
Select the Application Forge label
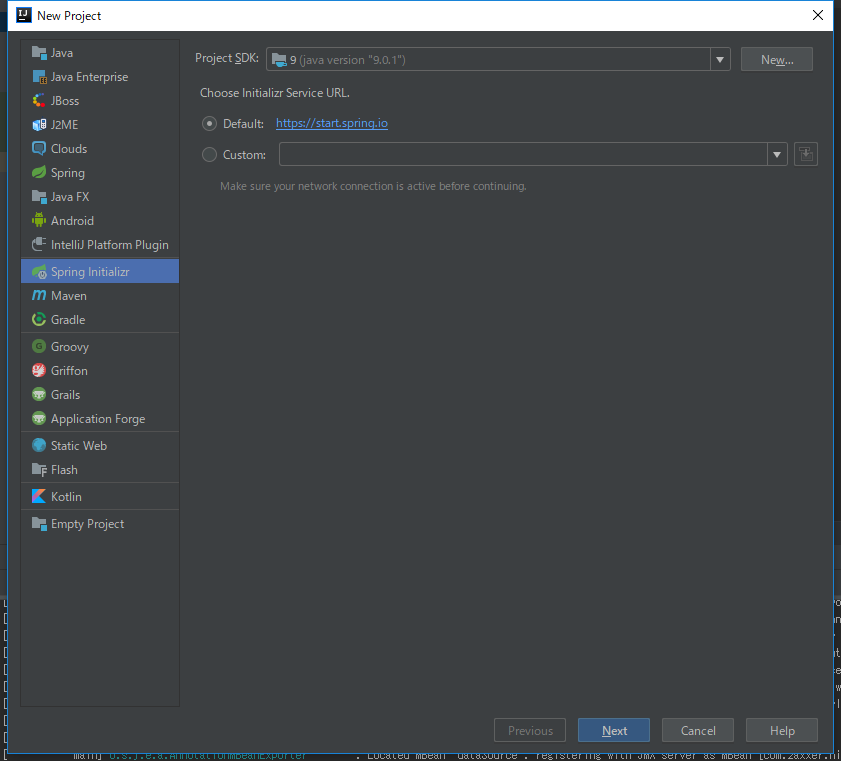98,419
